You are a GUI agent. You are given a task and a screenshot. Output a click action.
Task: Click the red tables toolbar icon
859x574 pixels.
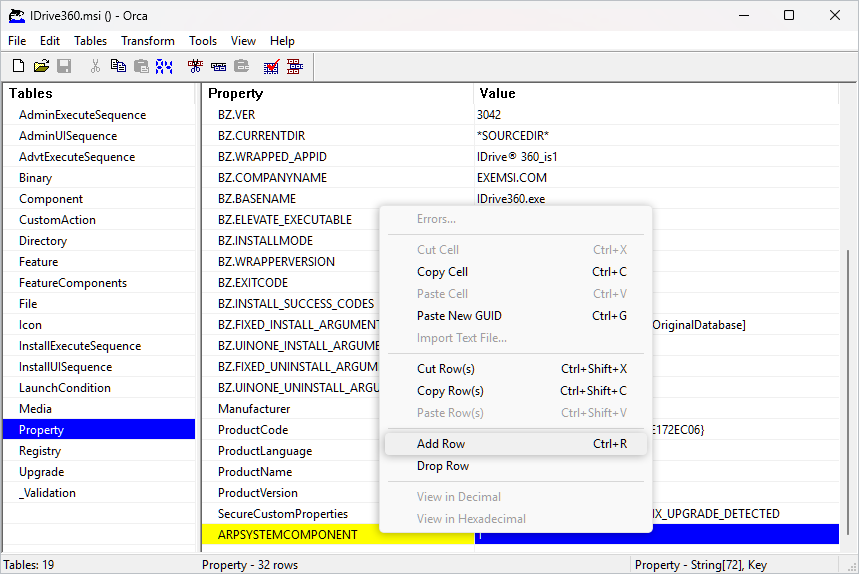click(294, 66)
